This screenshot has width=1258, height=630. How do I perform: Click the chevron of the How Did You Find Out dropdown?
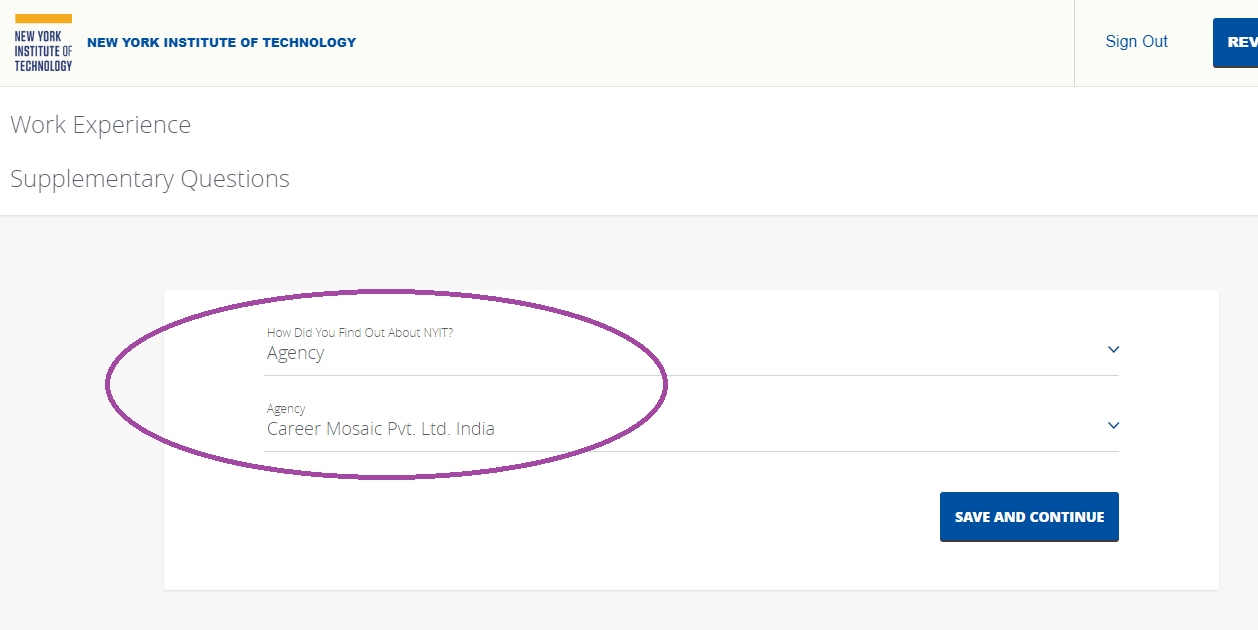pos(1114,350)
